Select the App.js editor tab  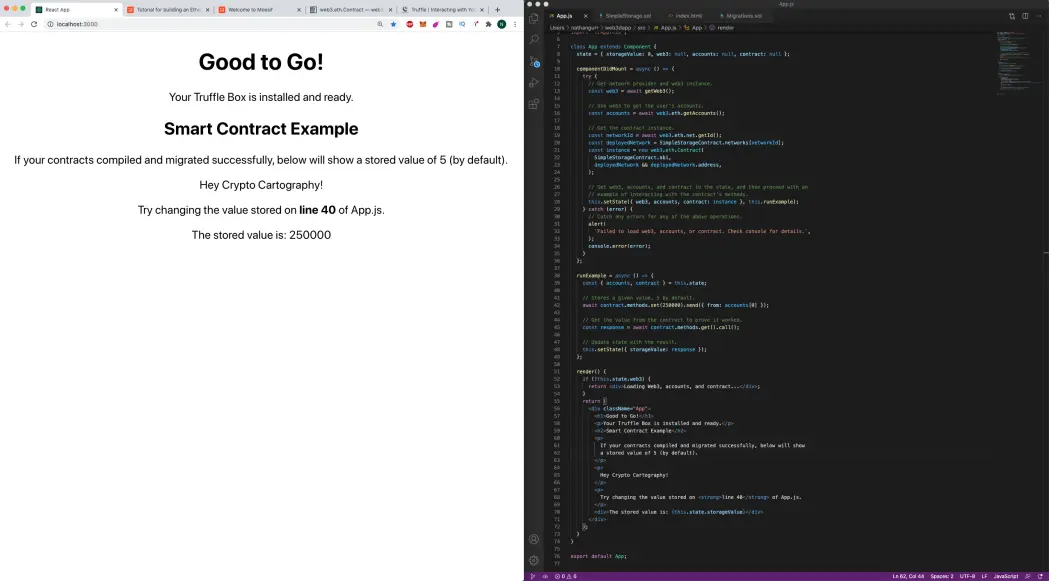tap(568, 15)
